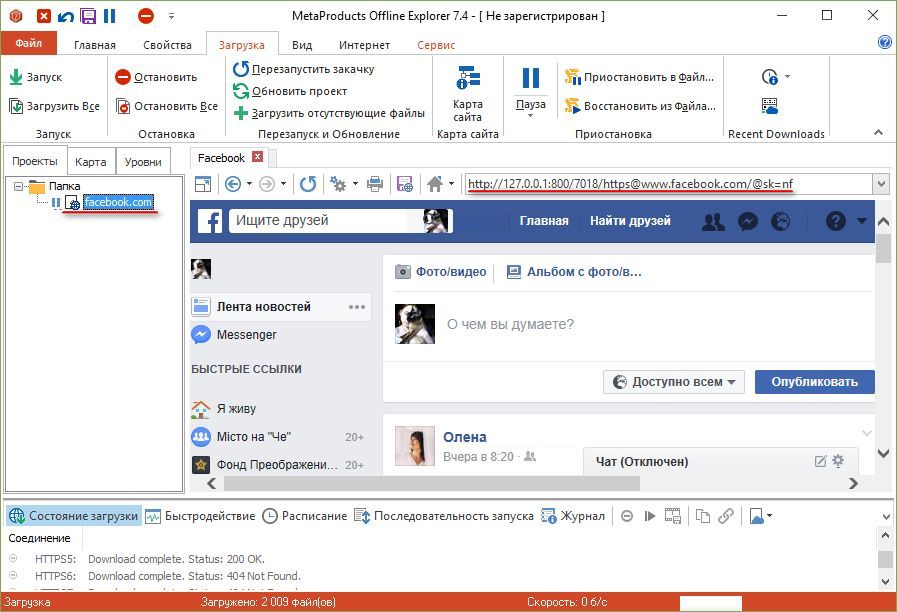Screen dimensions: 897x612
Task: Click the save disk icon in the title bar
Action: pos(88,16)
